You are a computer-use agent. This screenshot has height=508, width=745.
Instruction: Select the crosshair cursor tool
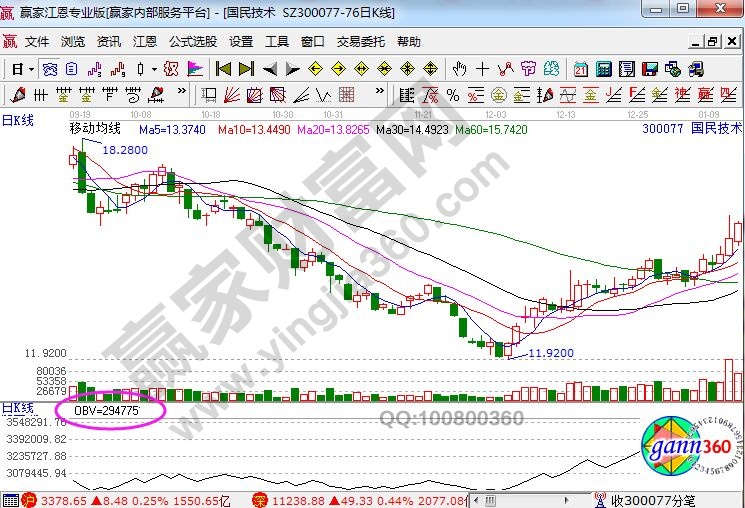click(x=483, y=69)
